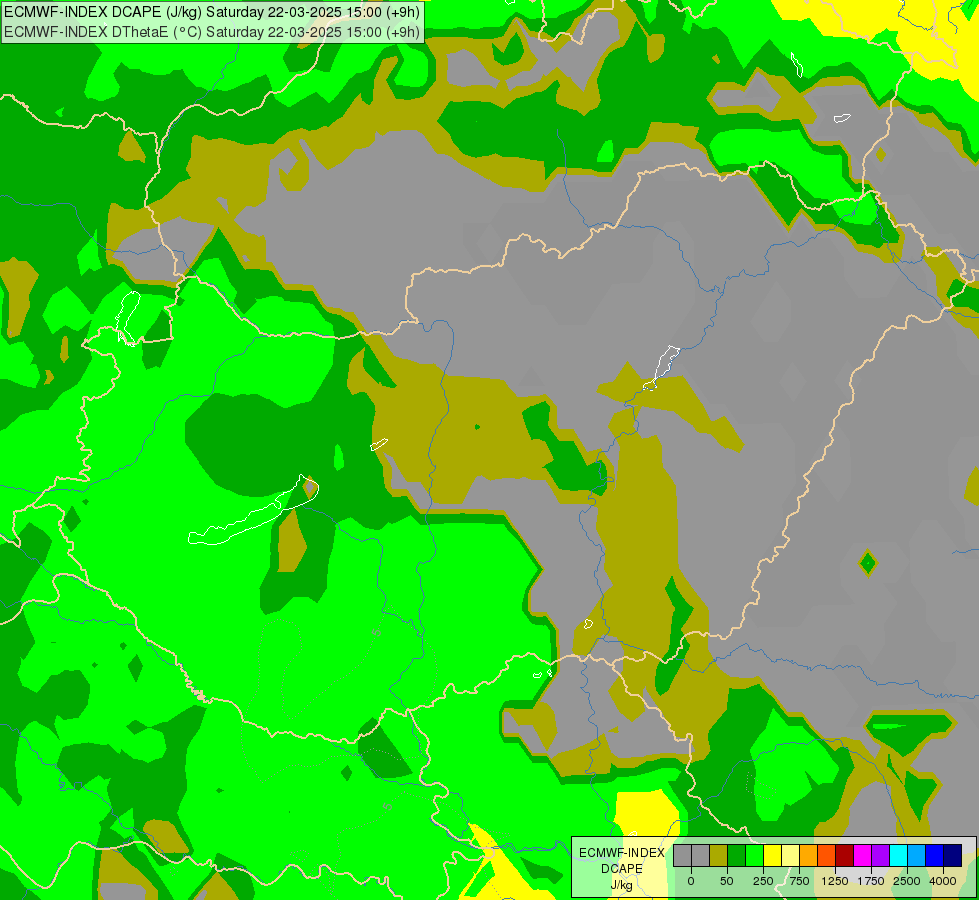
Task: Click the legend DCAPE label
Action: coord(622,869)
